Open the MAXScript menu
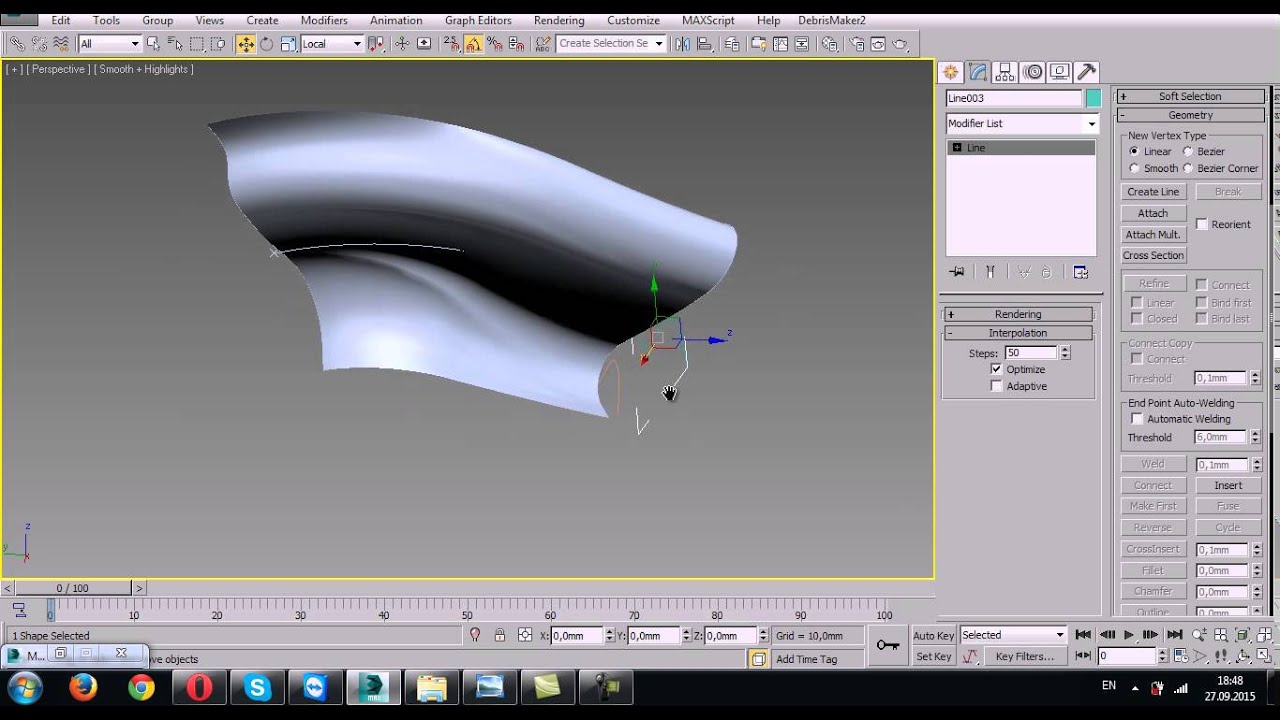The width and height of the screenshot is (1280, 720). point(708,20)
